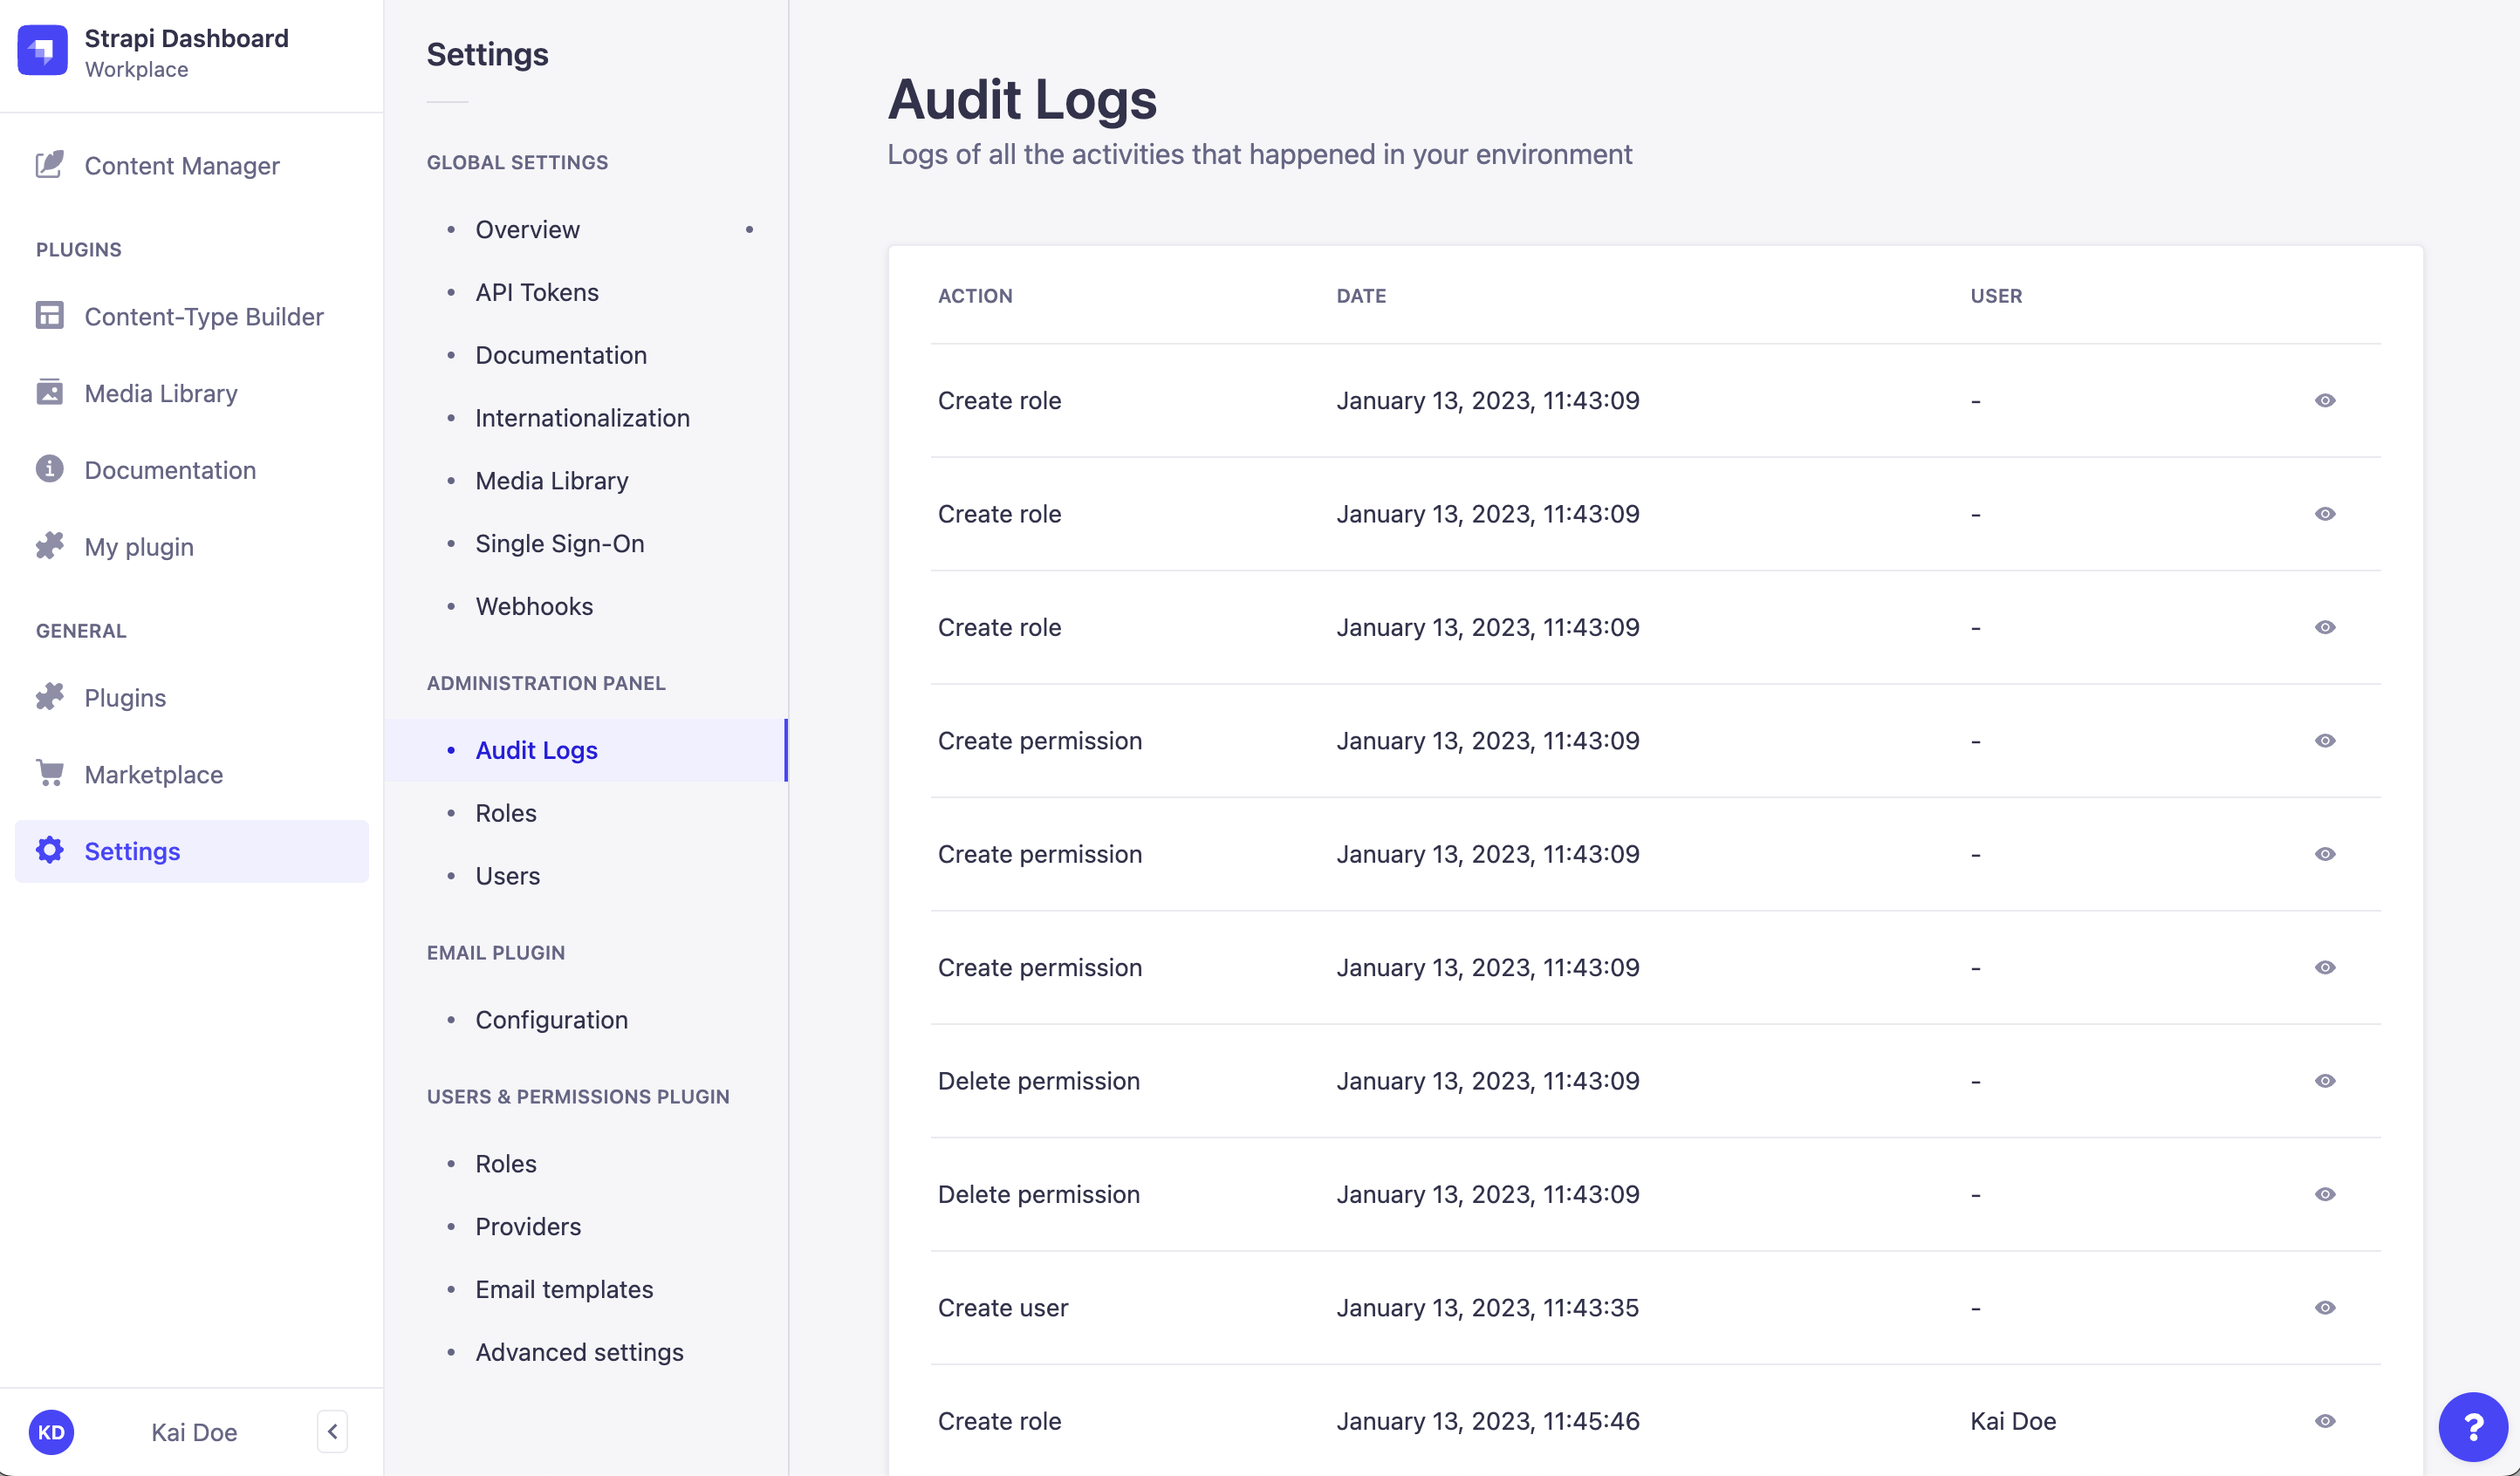
Task: View details of the Create user entry
Action: [2325, 1308]
